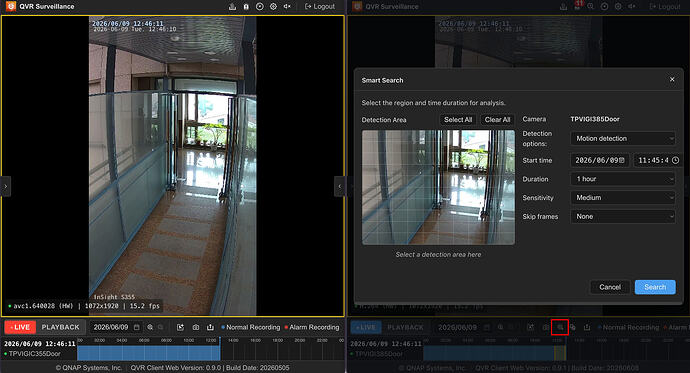Click the live camera video feed
690x373 pixels.
click(x=172, y=166)
